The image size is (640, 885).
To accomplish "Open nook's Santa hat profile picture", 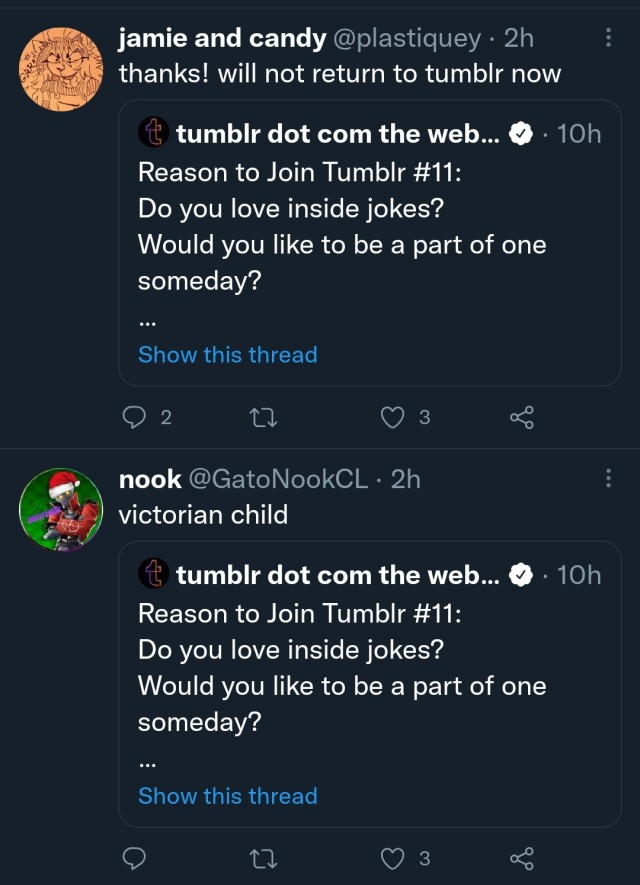I will [x=61, y=511].
